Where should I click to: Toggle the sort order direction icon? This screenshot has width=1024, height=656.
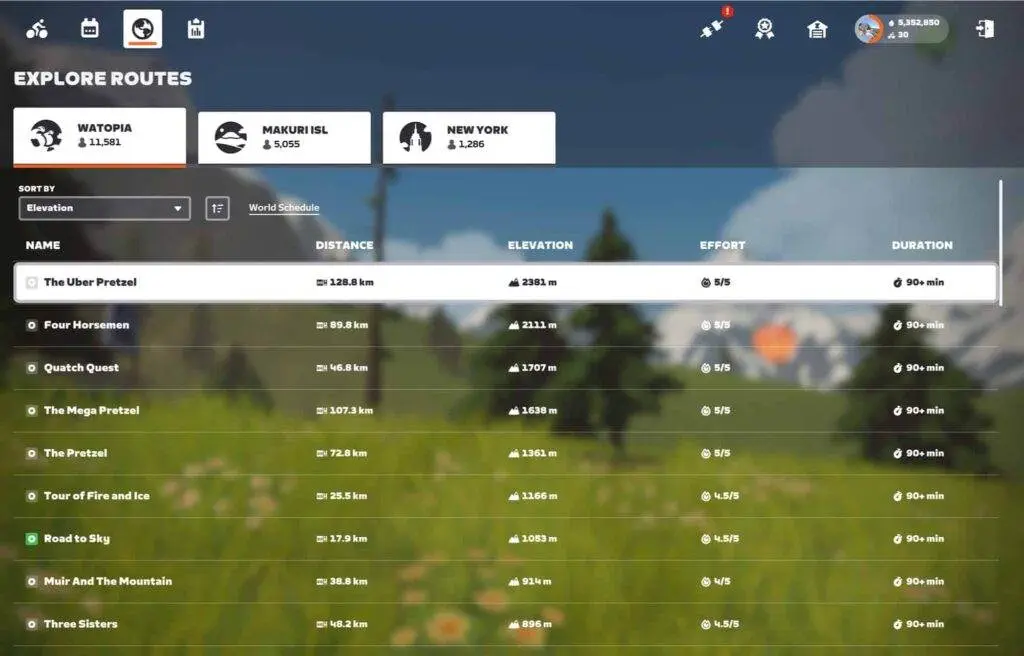coord(217,208)
